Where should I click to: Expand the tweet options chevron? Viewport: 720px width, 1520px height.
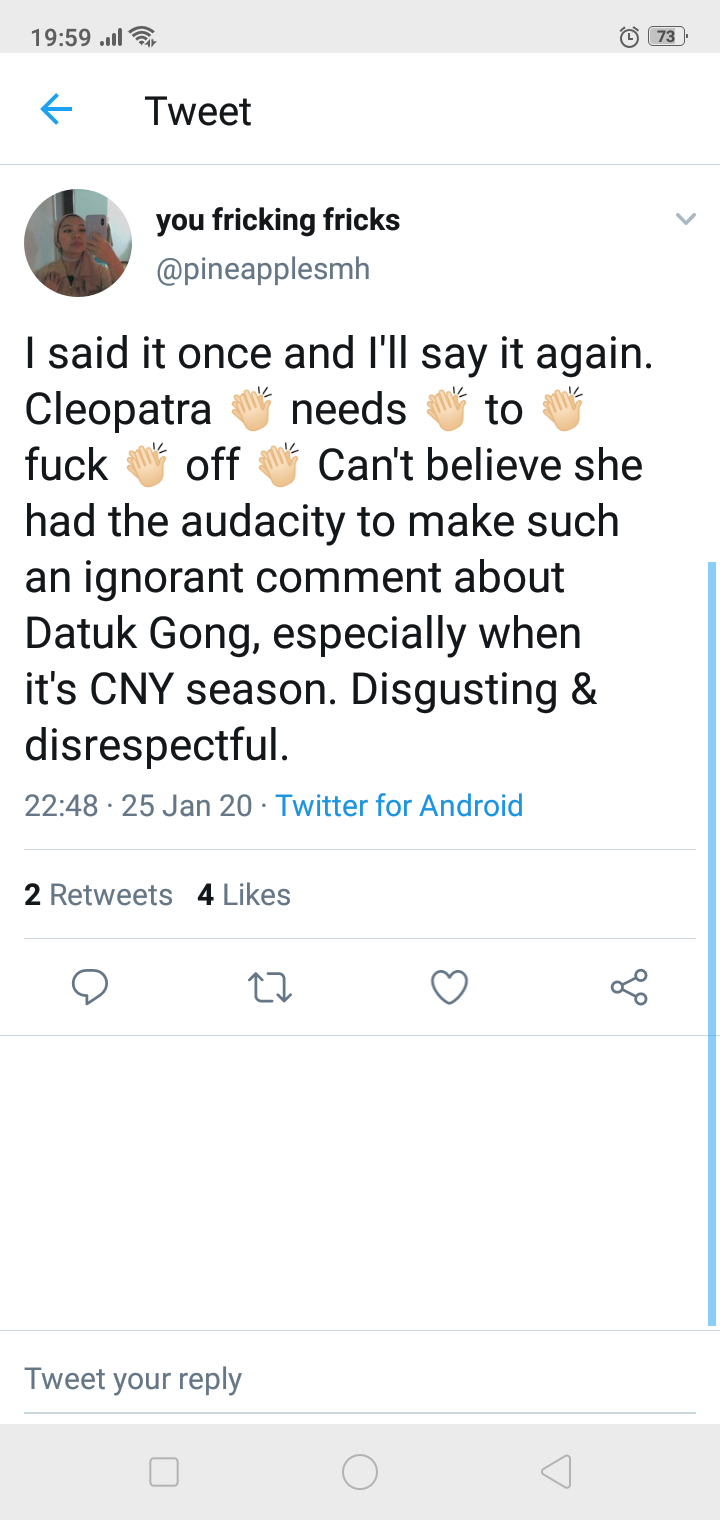click(x=685, y=219)
